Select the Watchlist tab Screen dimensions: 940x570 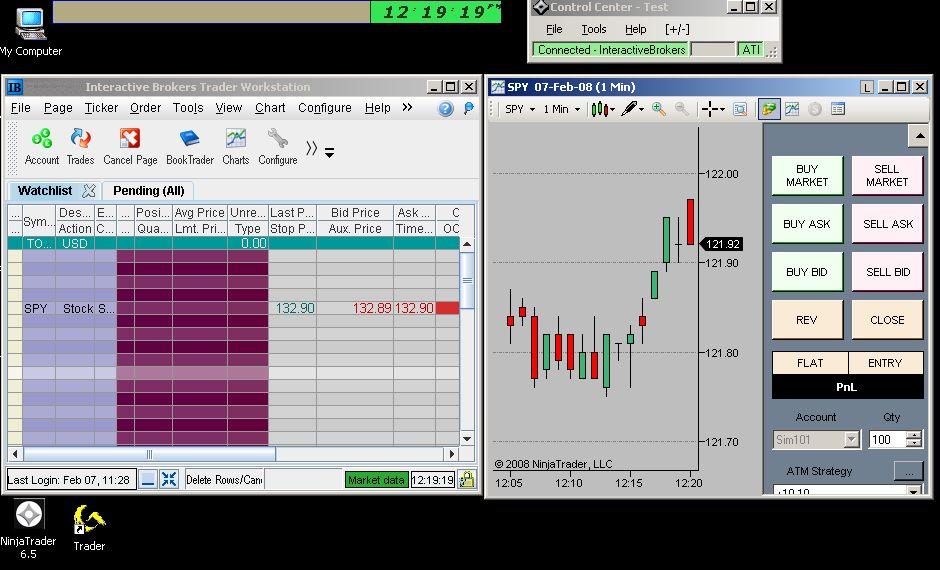(x=45, y=191)
